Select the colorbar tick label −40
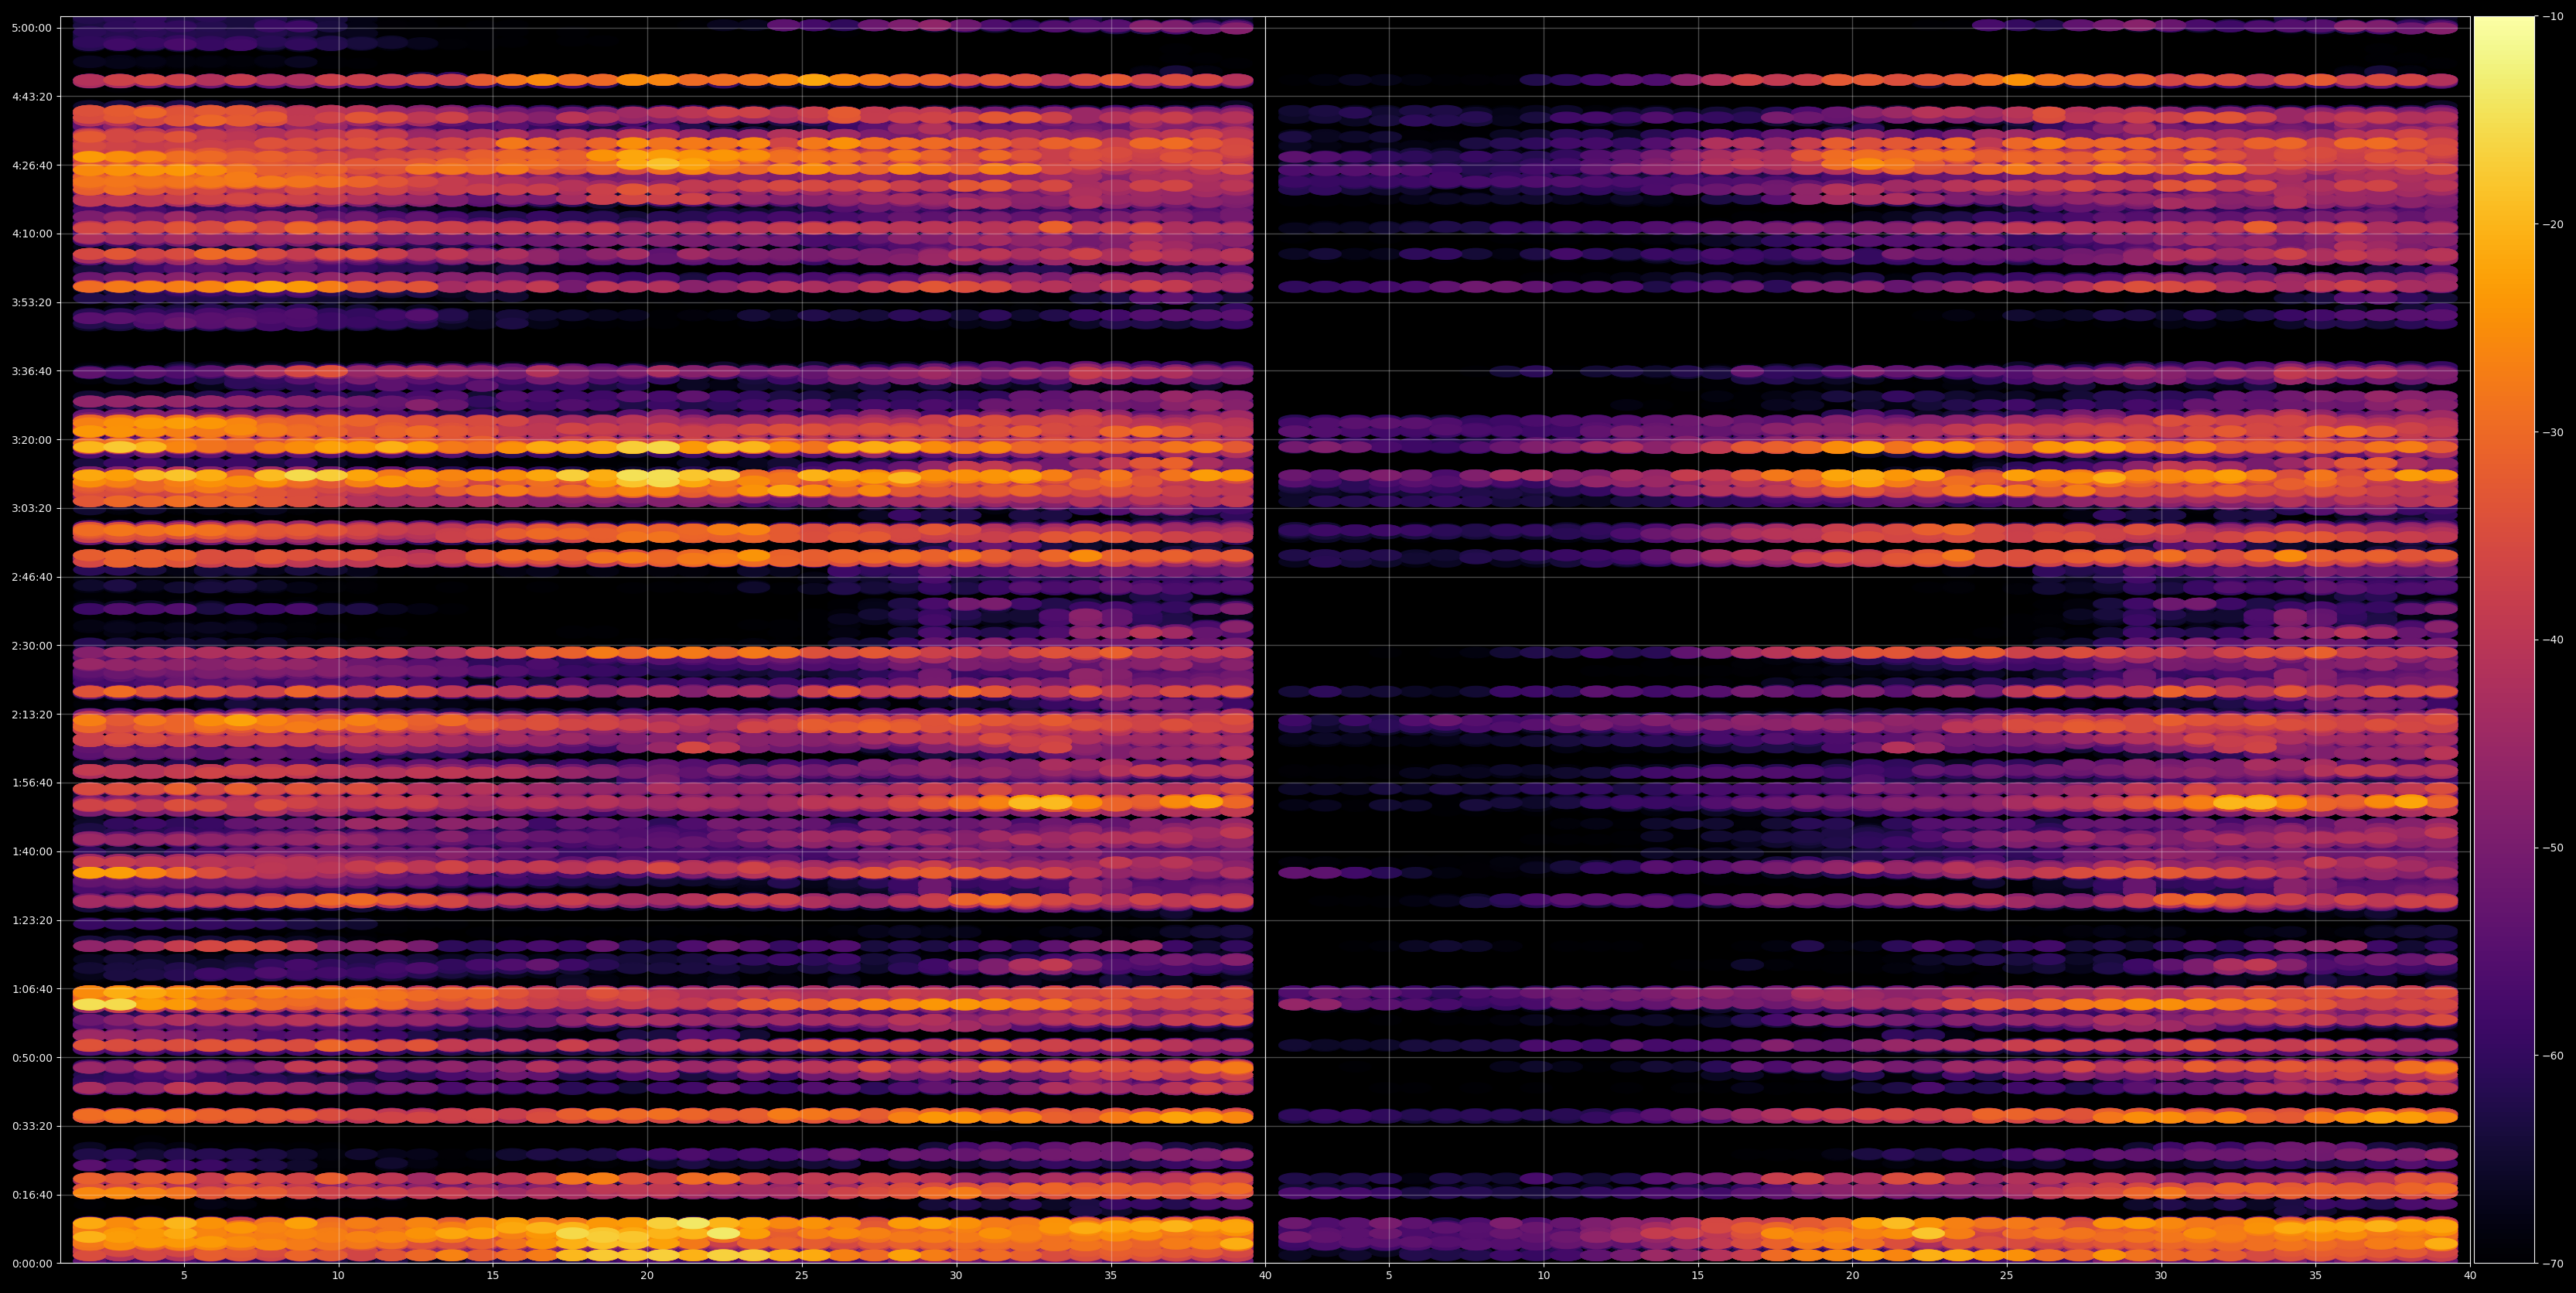 click(x=2553, y=640)
